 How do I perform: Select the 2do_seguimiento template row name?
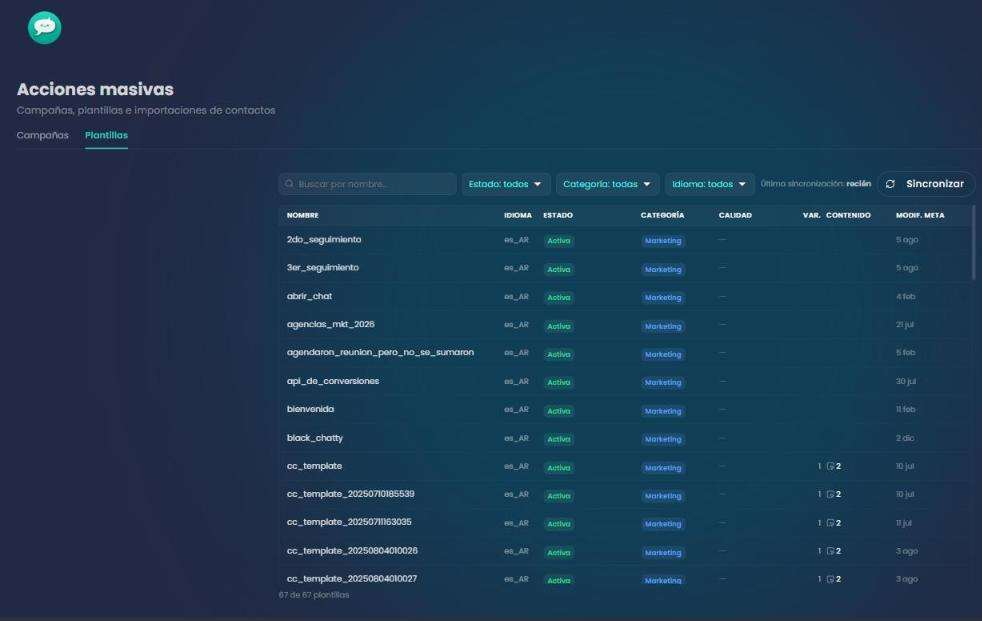tap(324, 240)
